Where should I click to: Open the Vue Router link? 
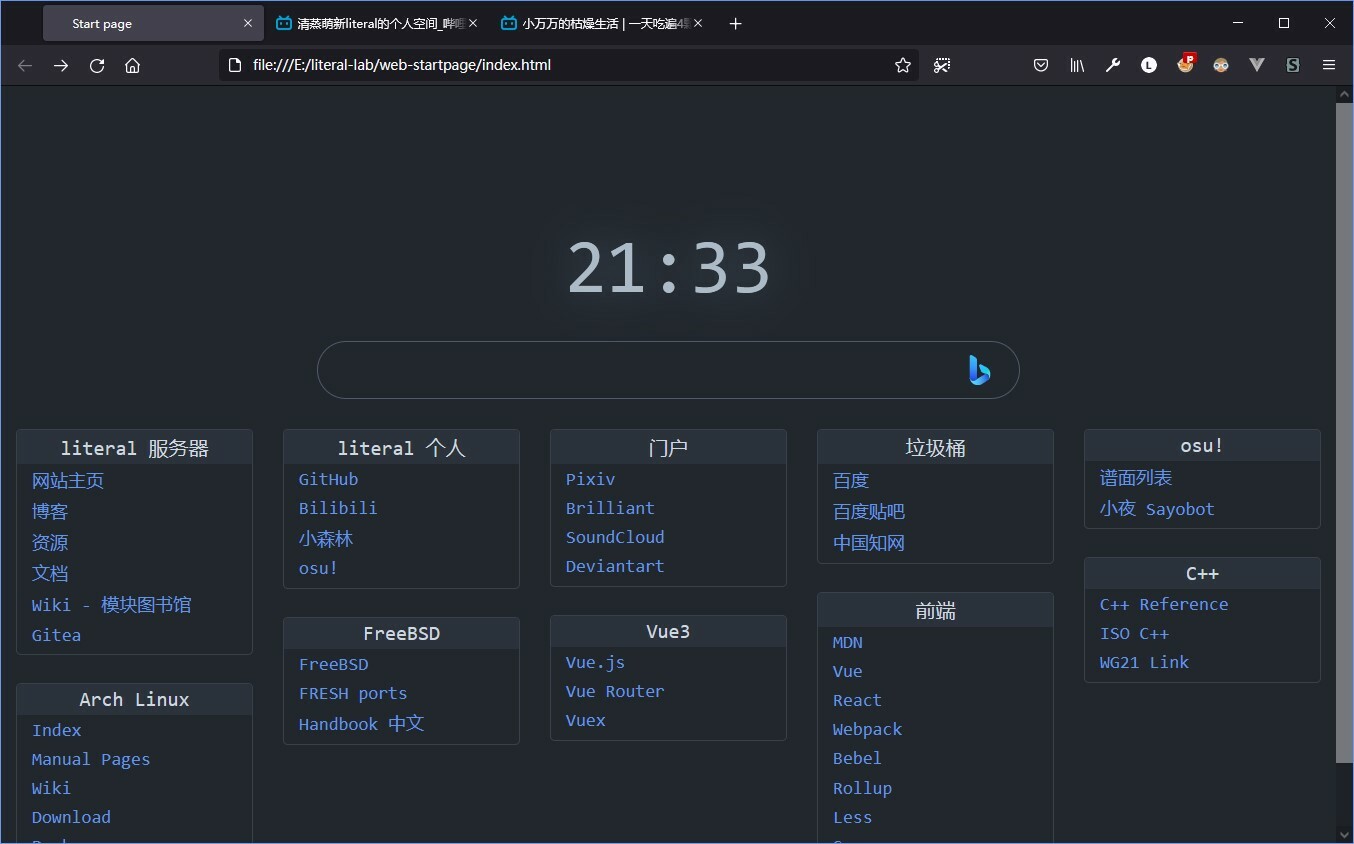pos(615,691)
